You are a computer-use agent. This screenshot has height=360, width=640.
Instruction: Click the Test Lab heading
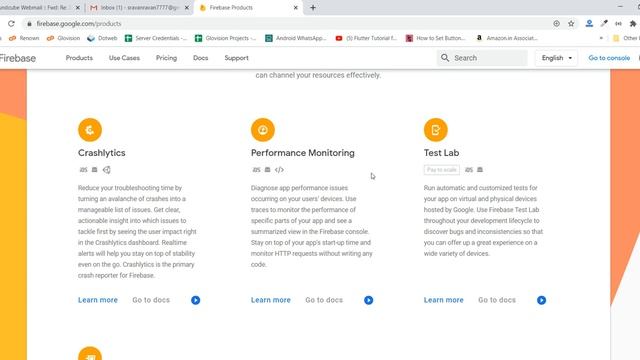pos(441,153)
